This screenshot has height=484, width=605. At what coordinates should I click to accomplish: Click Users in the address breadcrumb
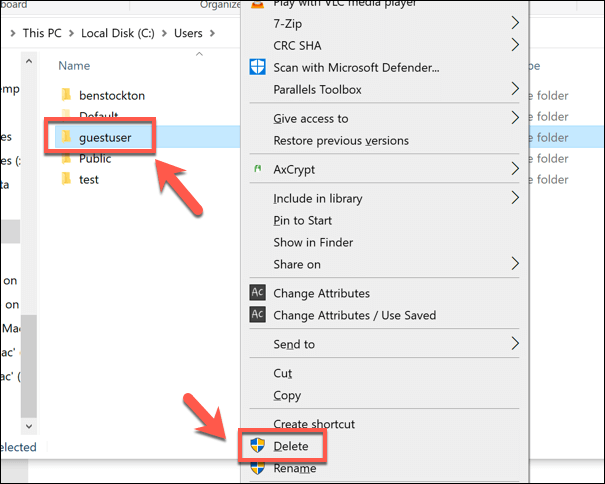tap(188, 33)
